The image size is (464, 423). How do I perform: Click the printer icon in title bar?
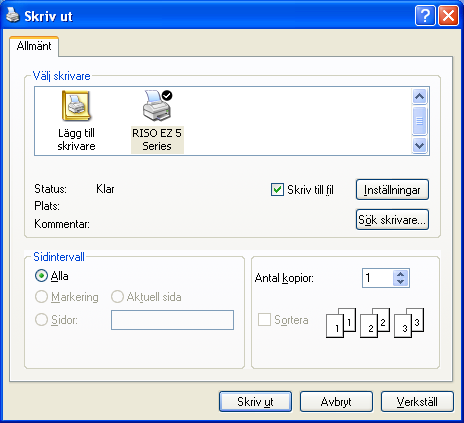point(12,15)
